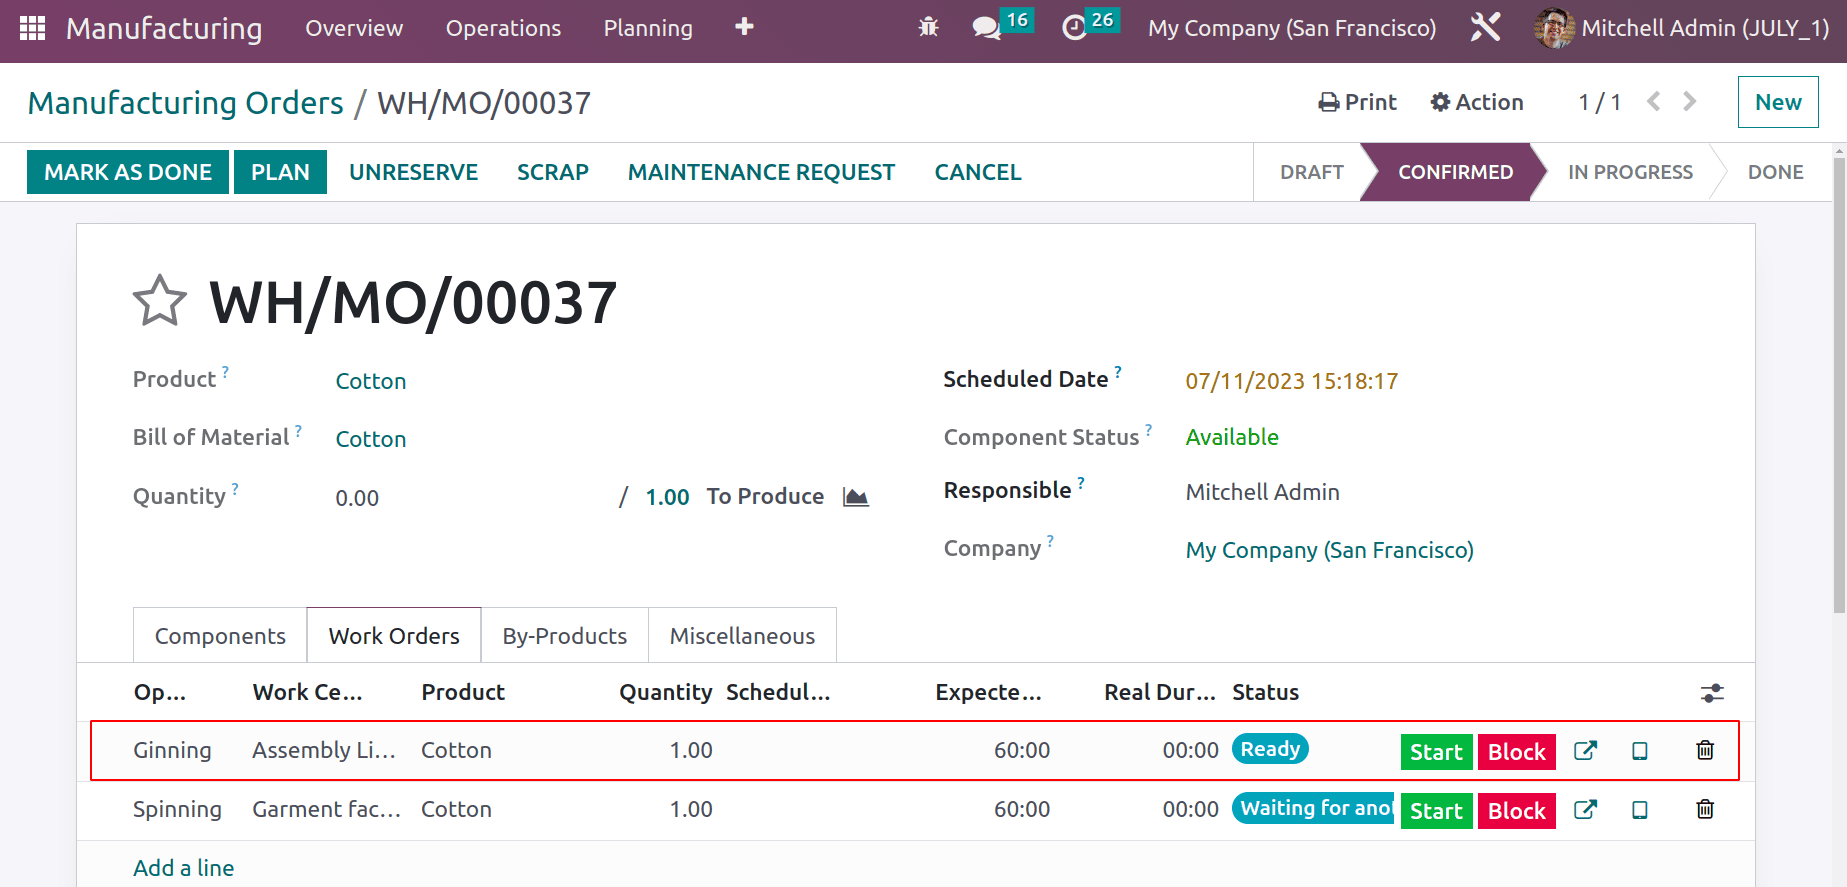This screenshot has width=1847, height=887.
Task: Select the DONE status stage
Action: pyautogui.click(x=1775, y=172)
